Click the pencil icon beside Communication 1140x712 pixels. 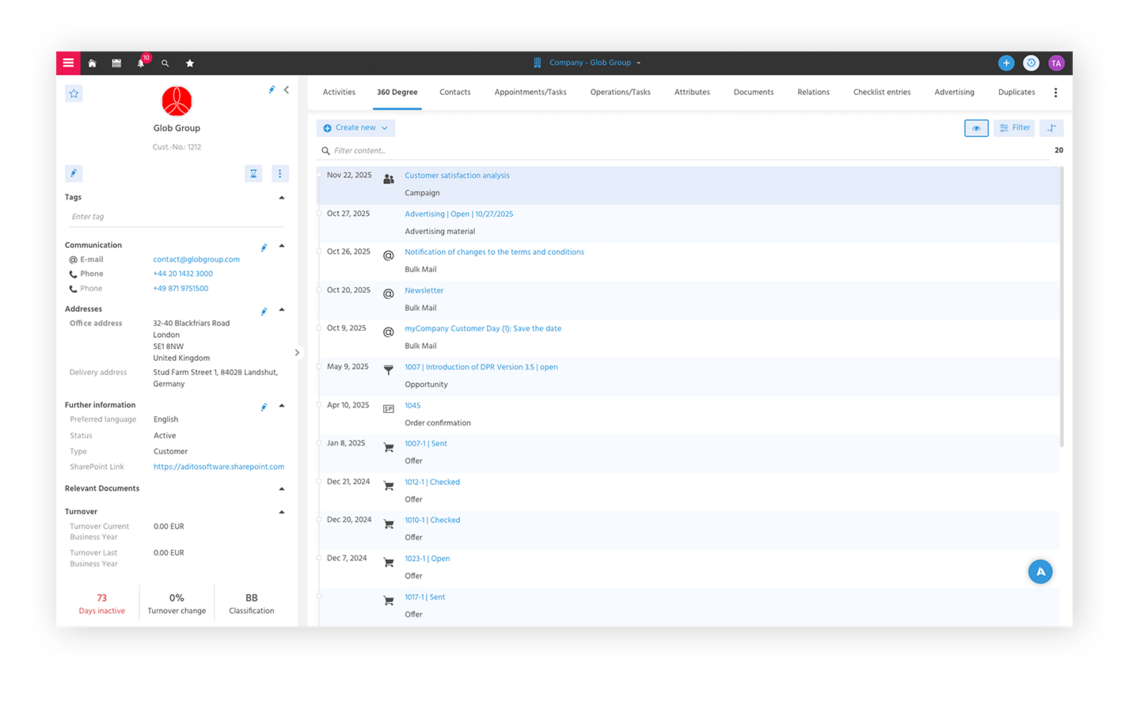(x=263, y=246)
